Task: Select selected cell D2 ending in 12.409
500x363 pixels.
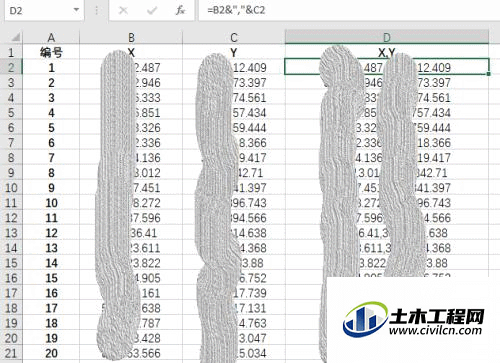Action: click(387, 67)
